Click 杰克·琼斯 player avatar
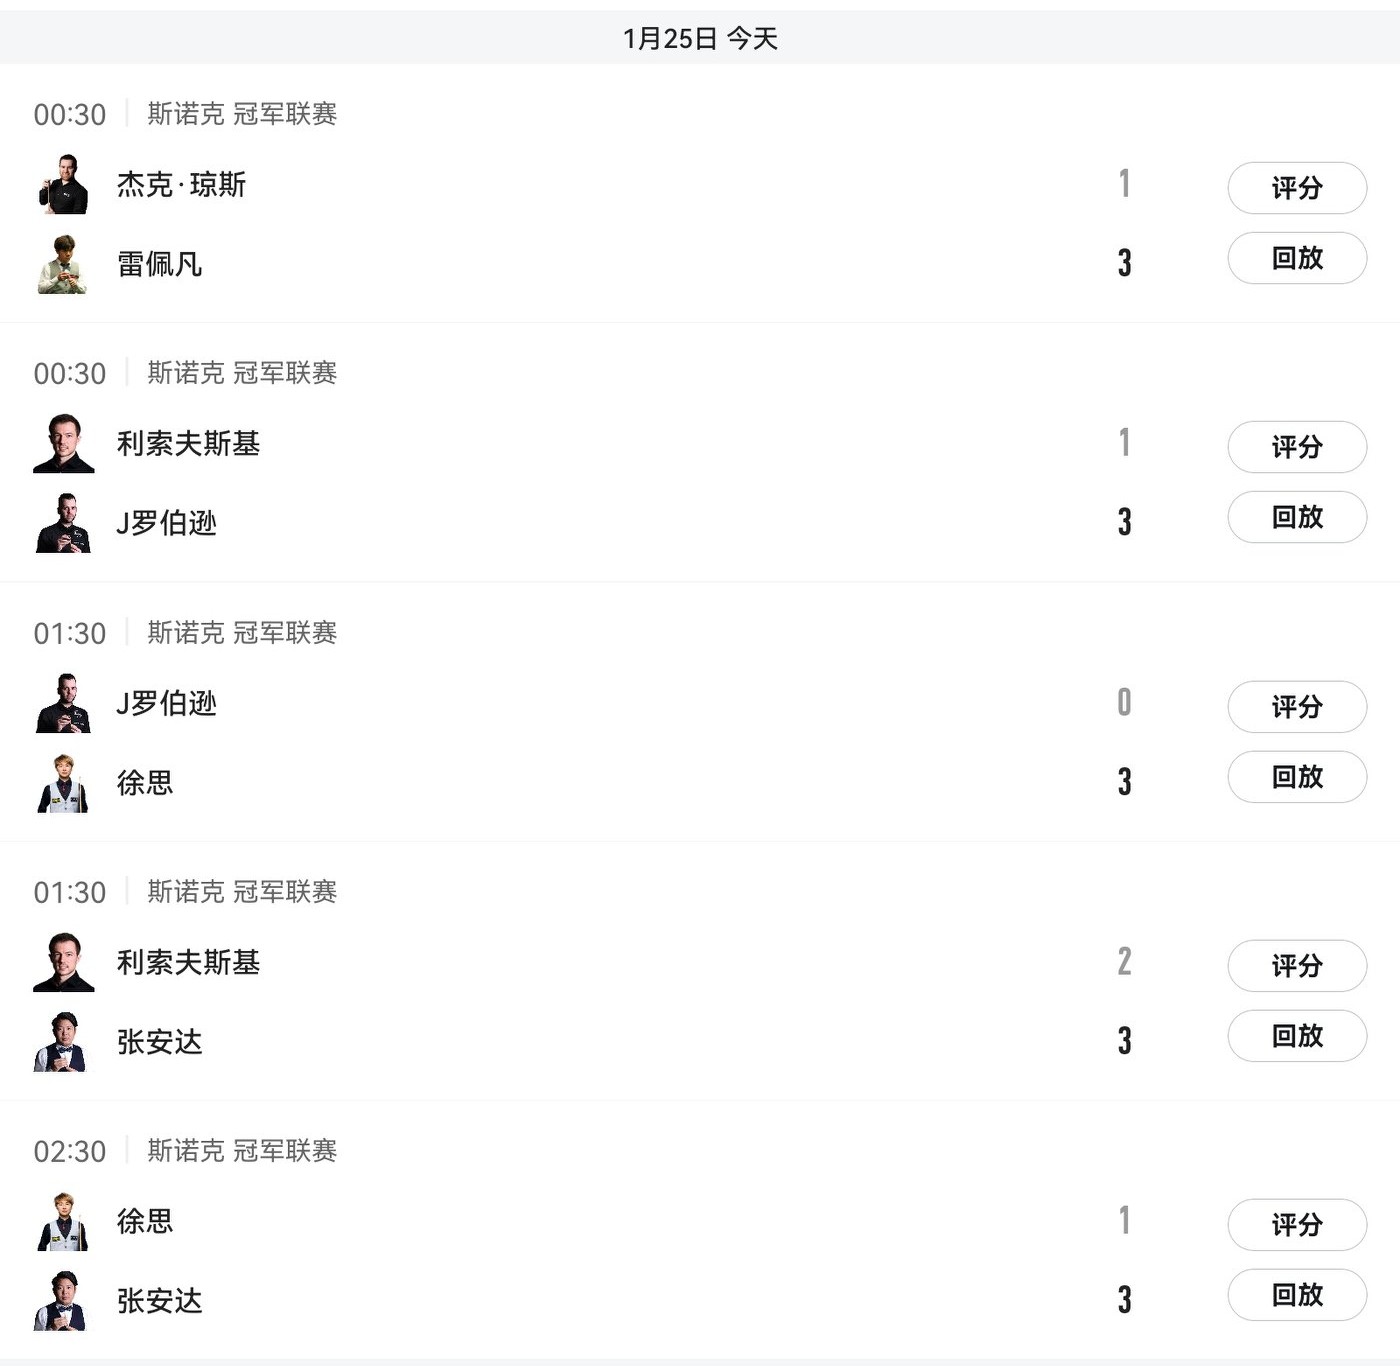Screen dimensions: 1400x1366 (63, 184)
